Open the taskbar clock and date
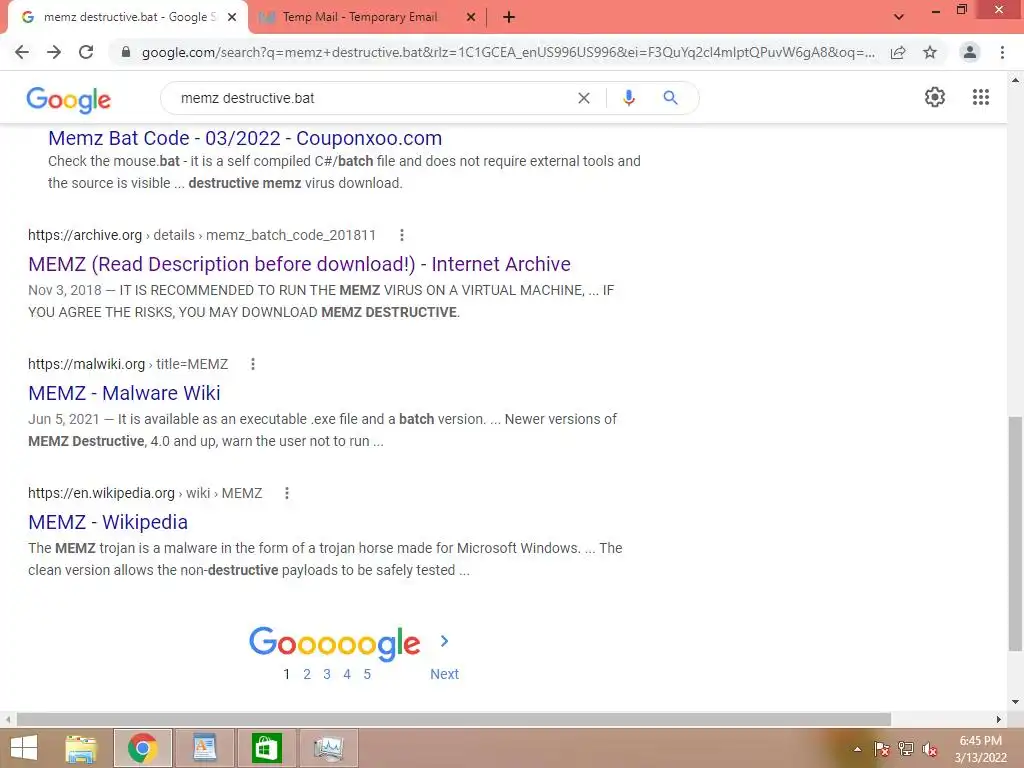Viewport: 1024px width, 768px height. click(980, 749)
